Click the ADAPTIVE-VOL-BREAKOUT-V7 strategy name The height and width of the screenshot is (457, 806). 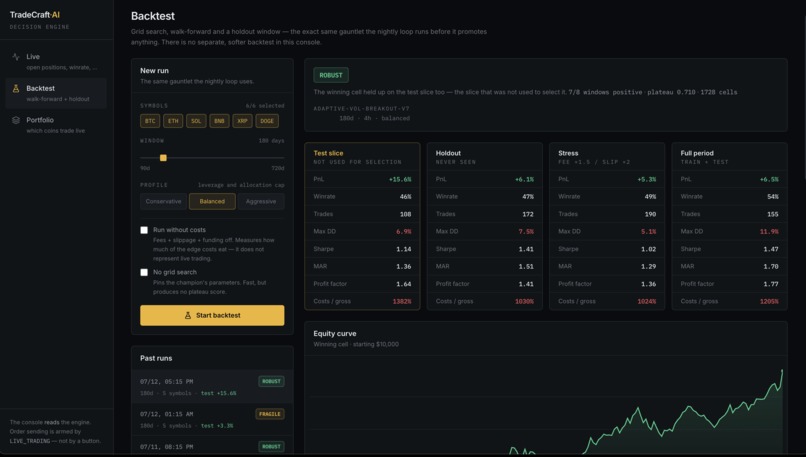361,109
